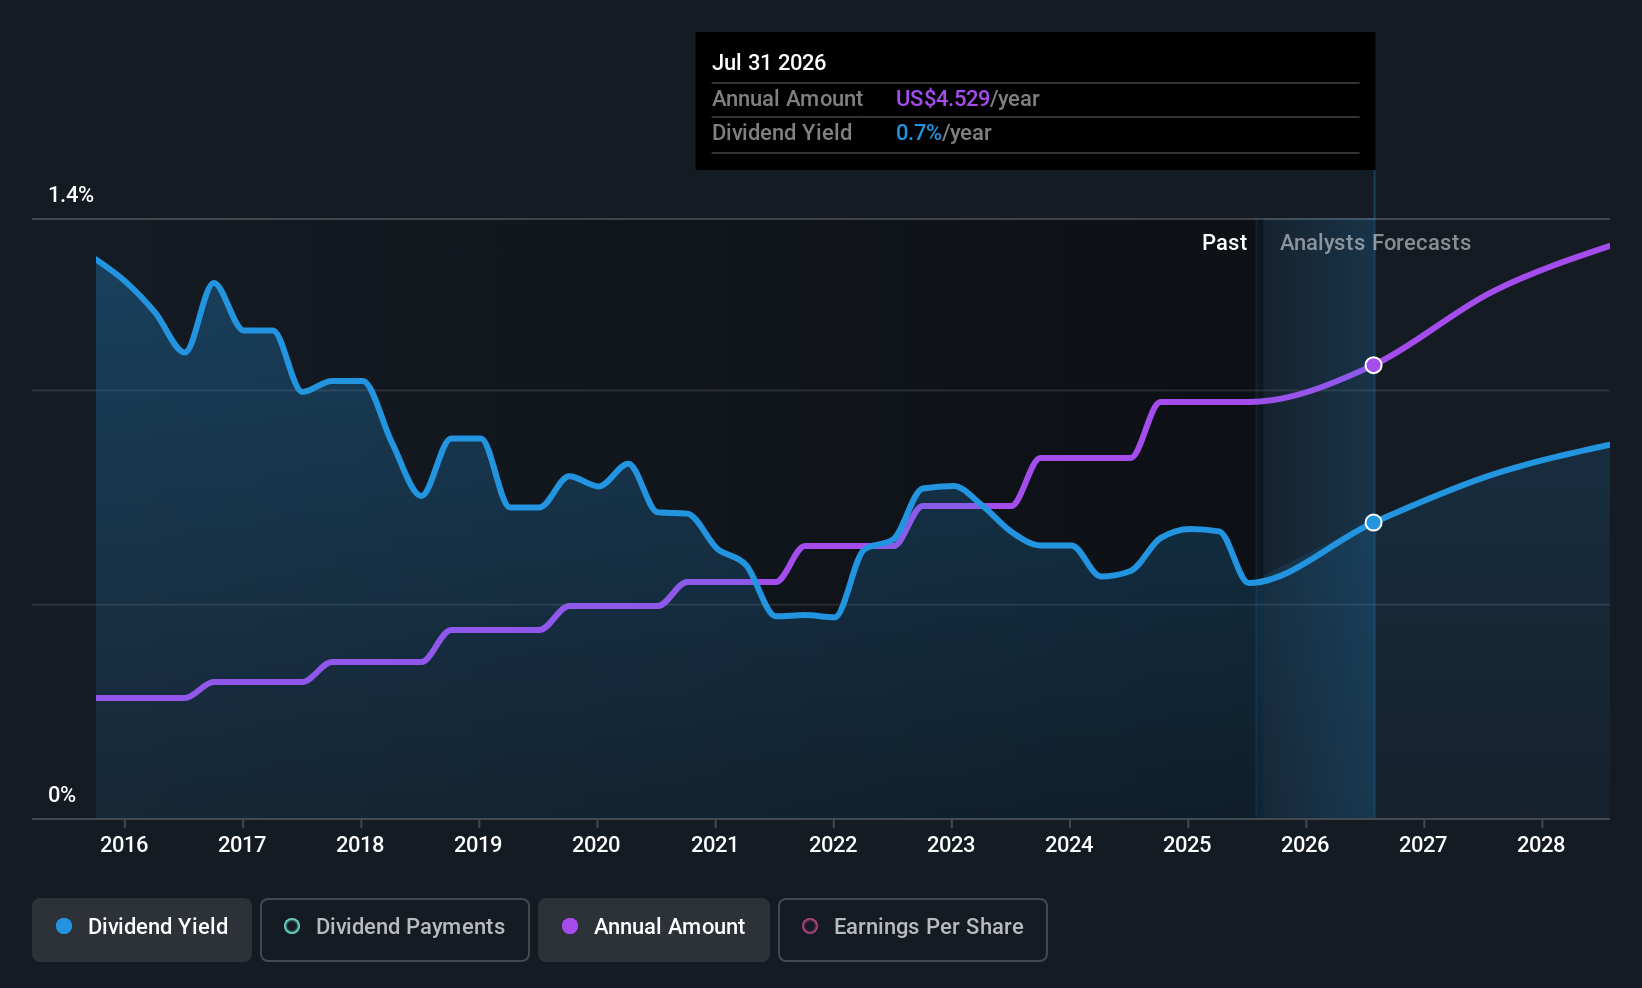1642x988 pixels.
Task: Click the blue Dividend Yield legend dot
Action: tap(64, 927)
